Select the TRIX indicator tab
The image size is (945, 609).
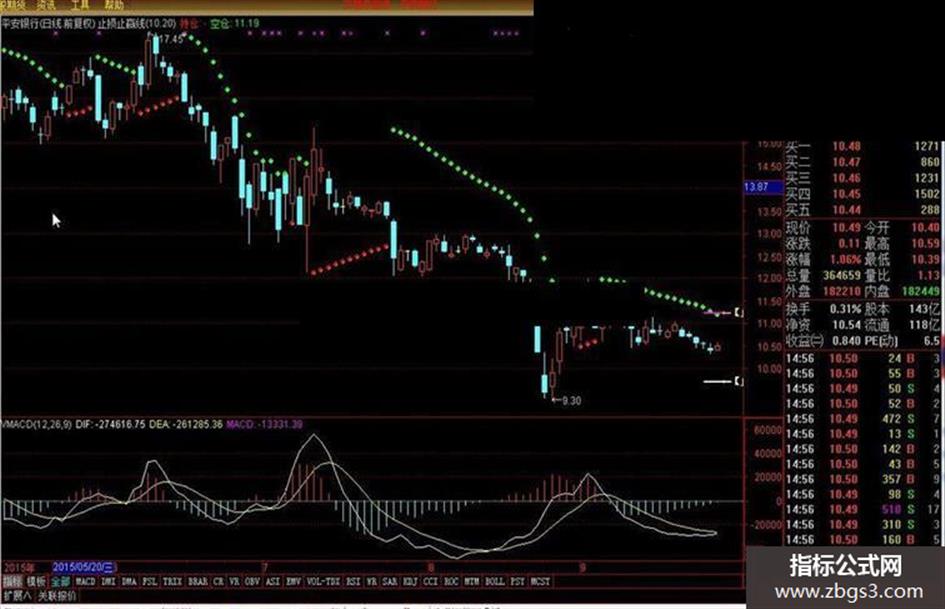(x=172, y=582)
